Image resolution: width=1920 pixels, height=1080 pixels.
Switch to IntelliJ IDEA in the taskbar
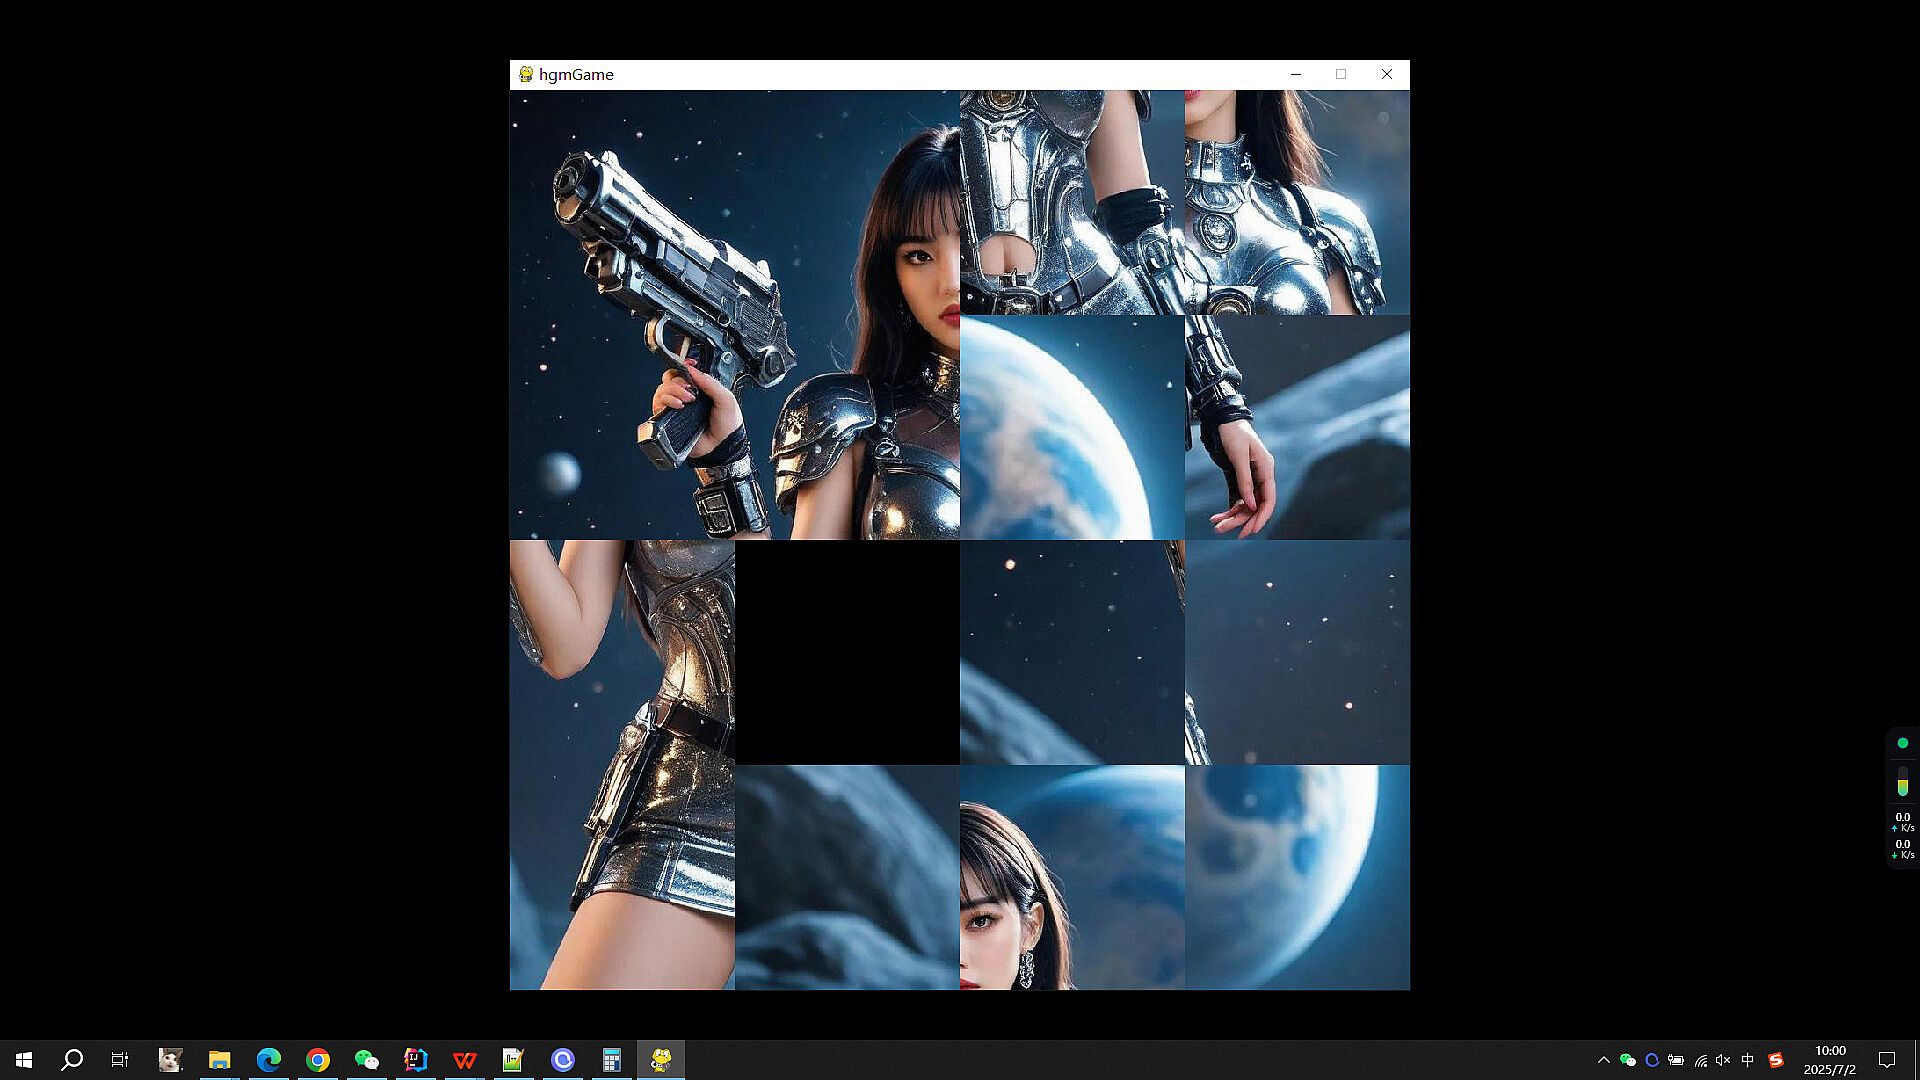[415, 1060]
